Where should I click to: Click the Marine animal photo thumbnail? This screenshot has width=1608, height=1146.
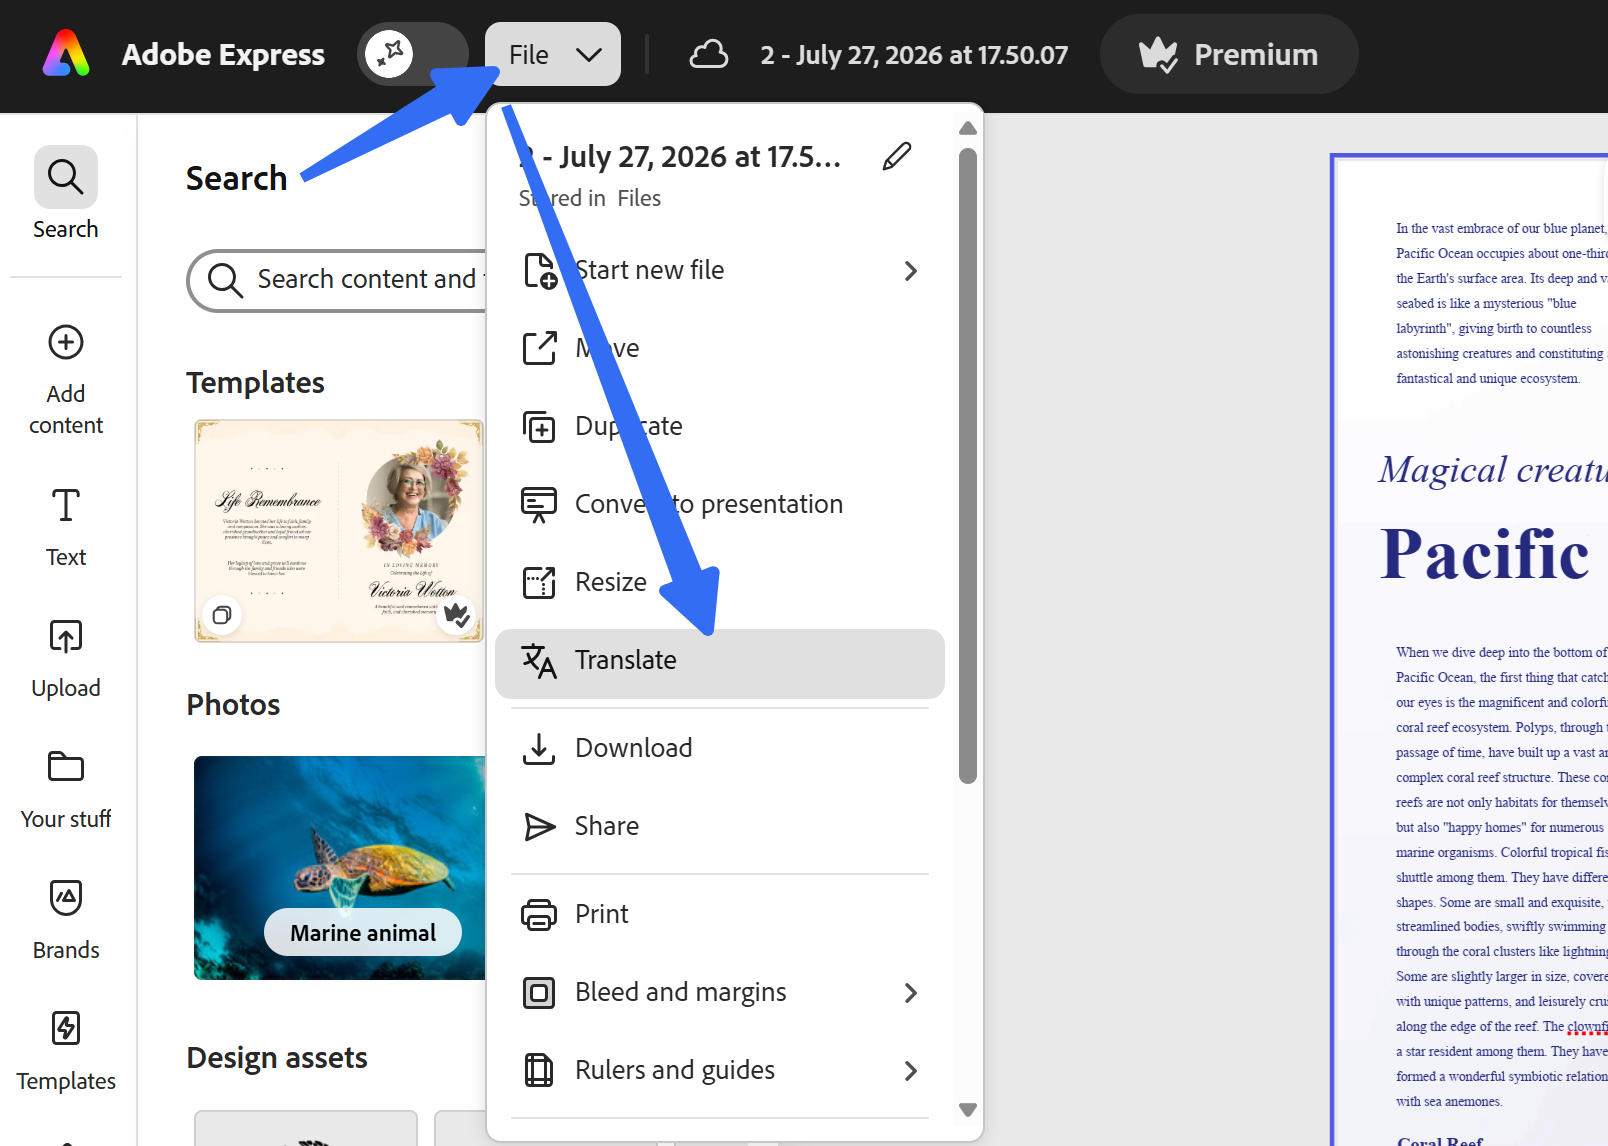tap(340, 868)
